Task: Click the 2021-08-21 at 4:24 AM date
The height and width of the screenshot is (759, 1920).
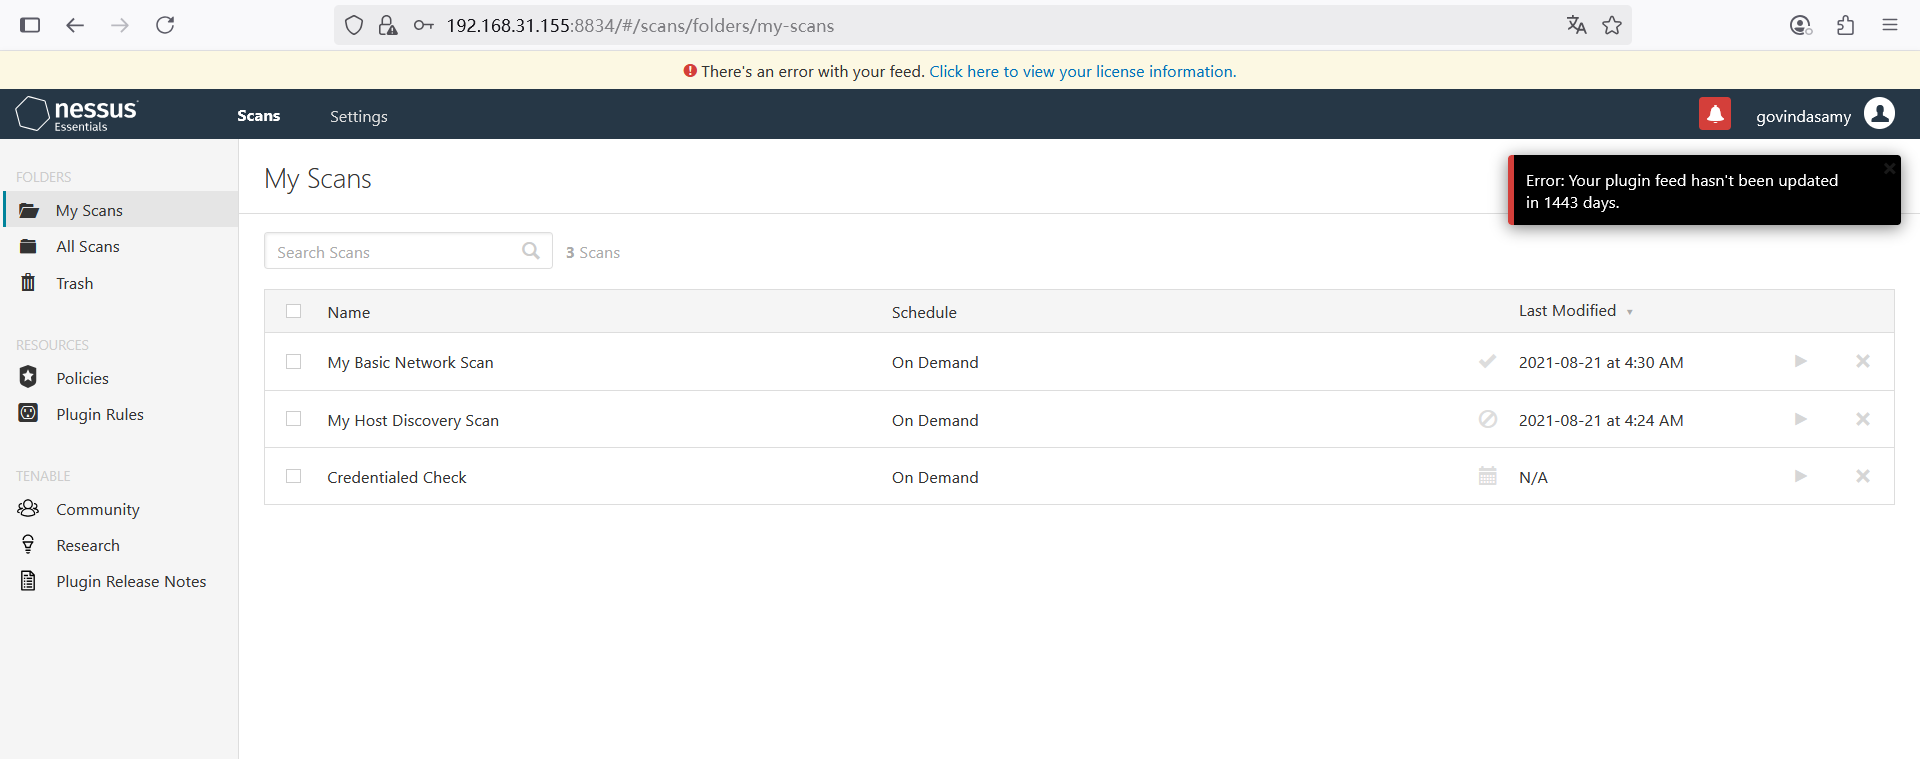Action: coord(1601,420)
